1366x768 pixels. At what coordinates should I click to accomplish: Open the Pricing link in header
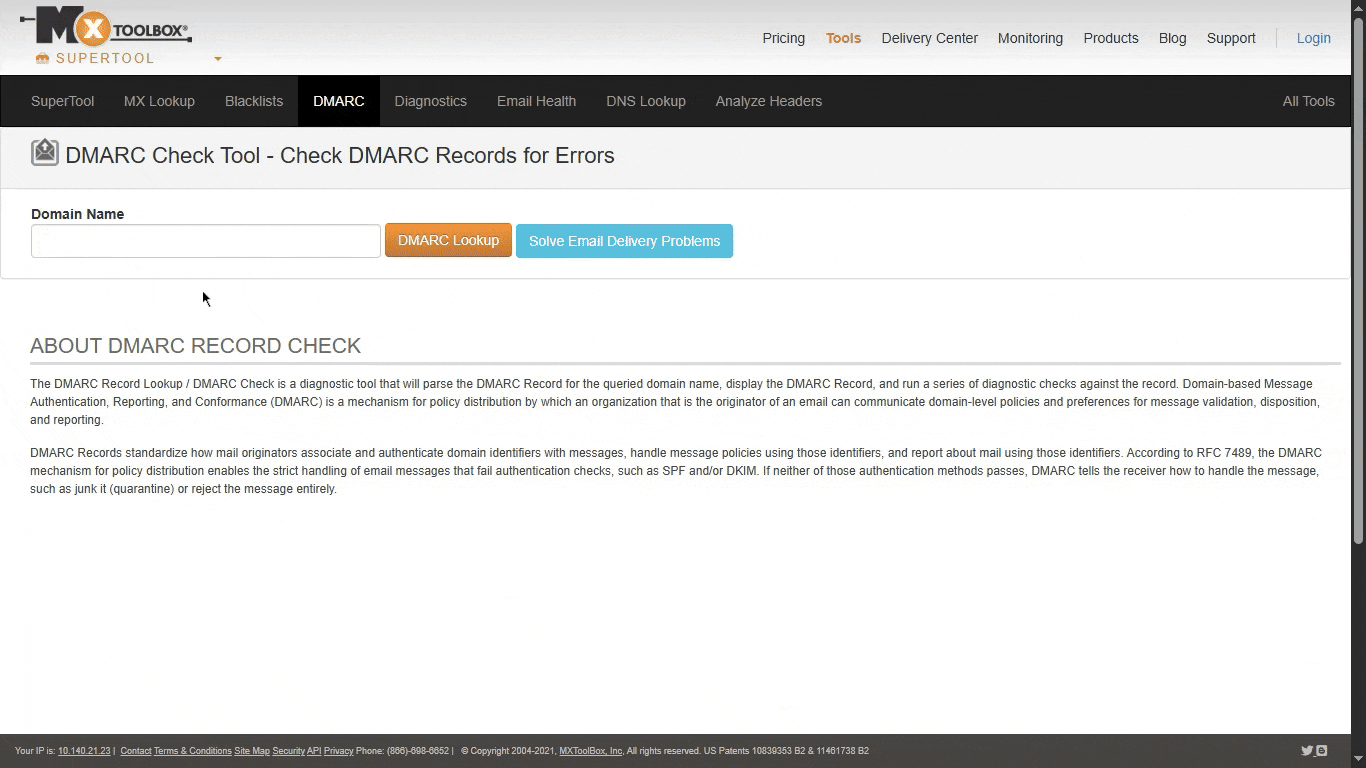coord(783,38)
